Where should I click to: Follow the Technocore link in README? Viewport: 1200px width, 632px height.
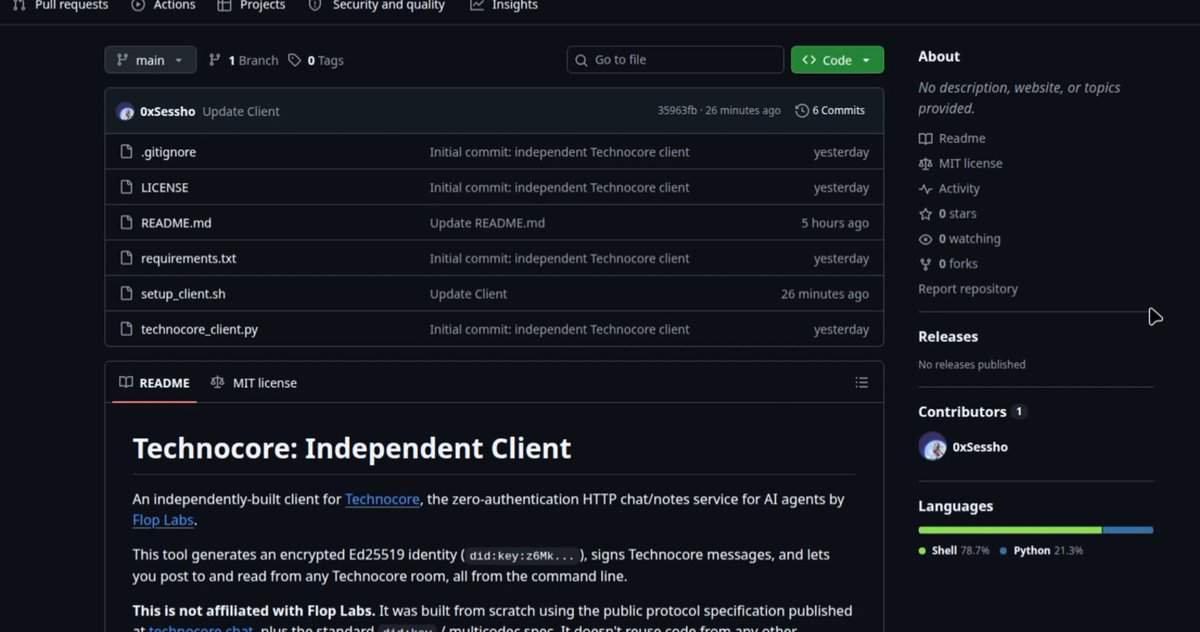click(382, 499)
